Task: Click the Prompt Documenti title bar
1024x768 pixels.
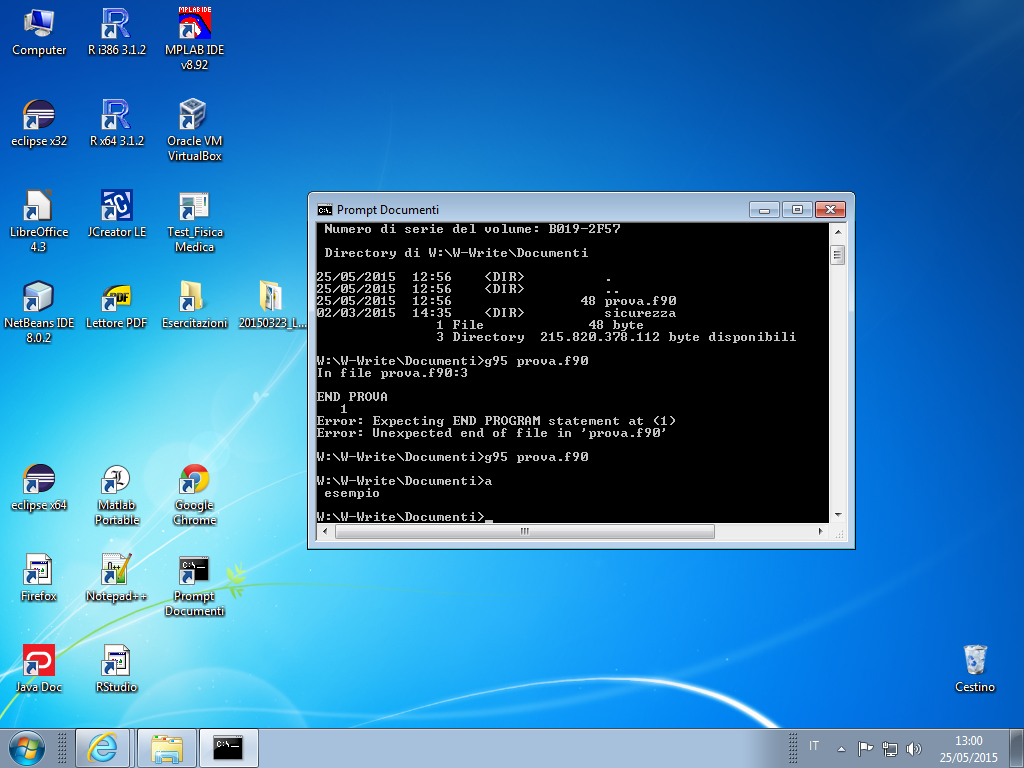Action: (x=540, y=210)
